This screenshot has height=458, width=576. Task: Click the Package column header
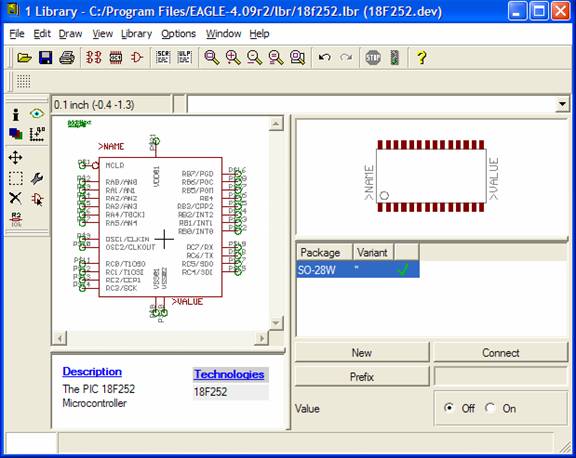pyautogui.click(x=324, y=252)
